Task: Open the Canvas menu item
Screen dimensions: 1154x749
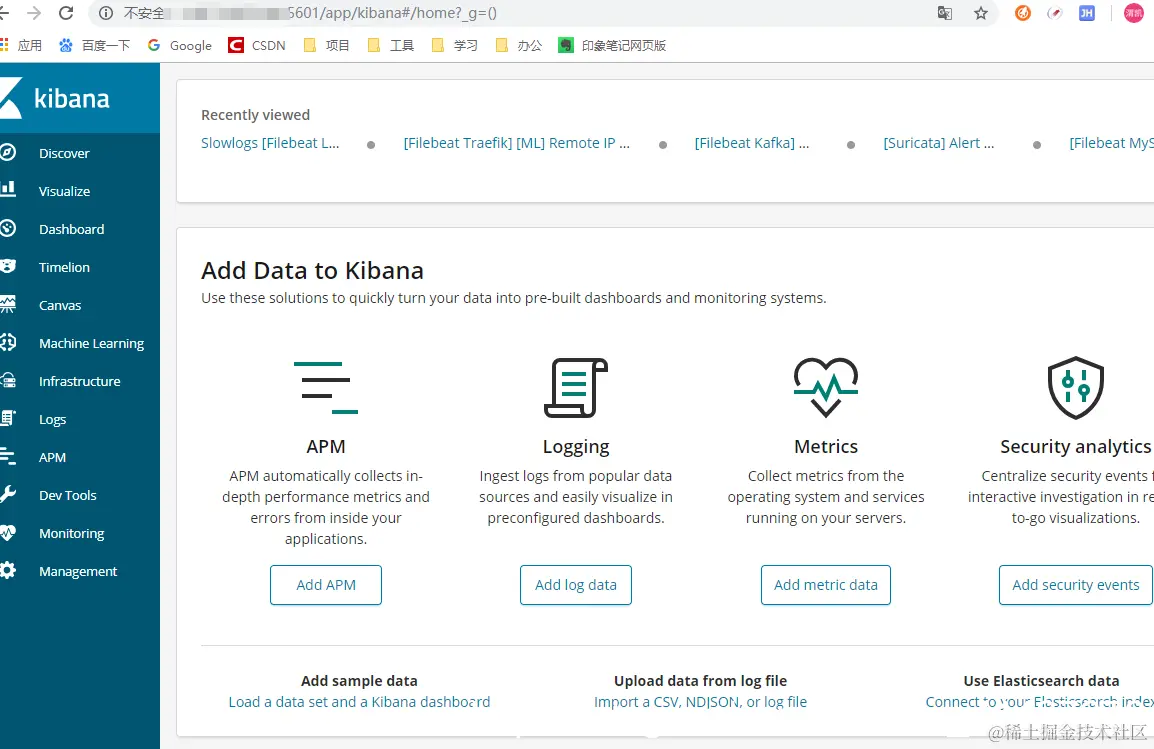Action: pos(60,305)
